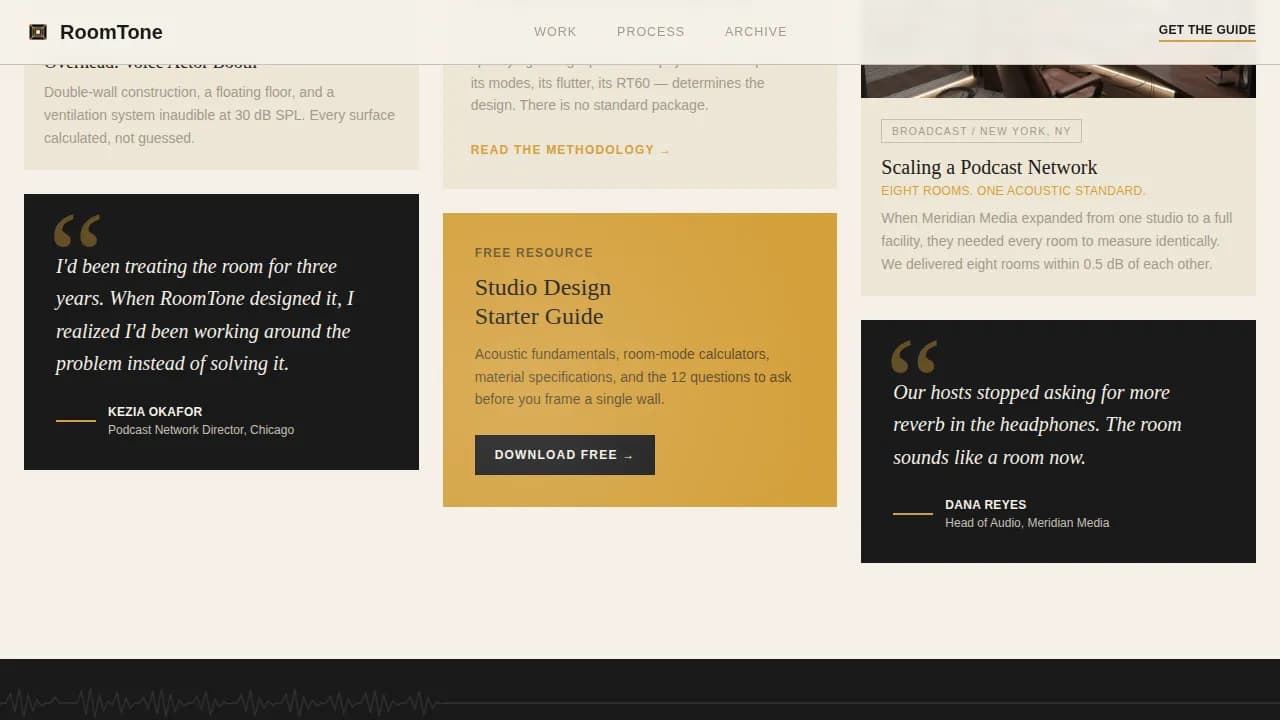Select the Studio Design Starter Guide heading

542,302
